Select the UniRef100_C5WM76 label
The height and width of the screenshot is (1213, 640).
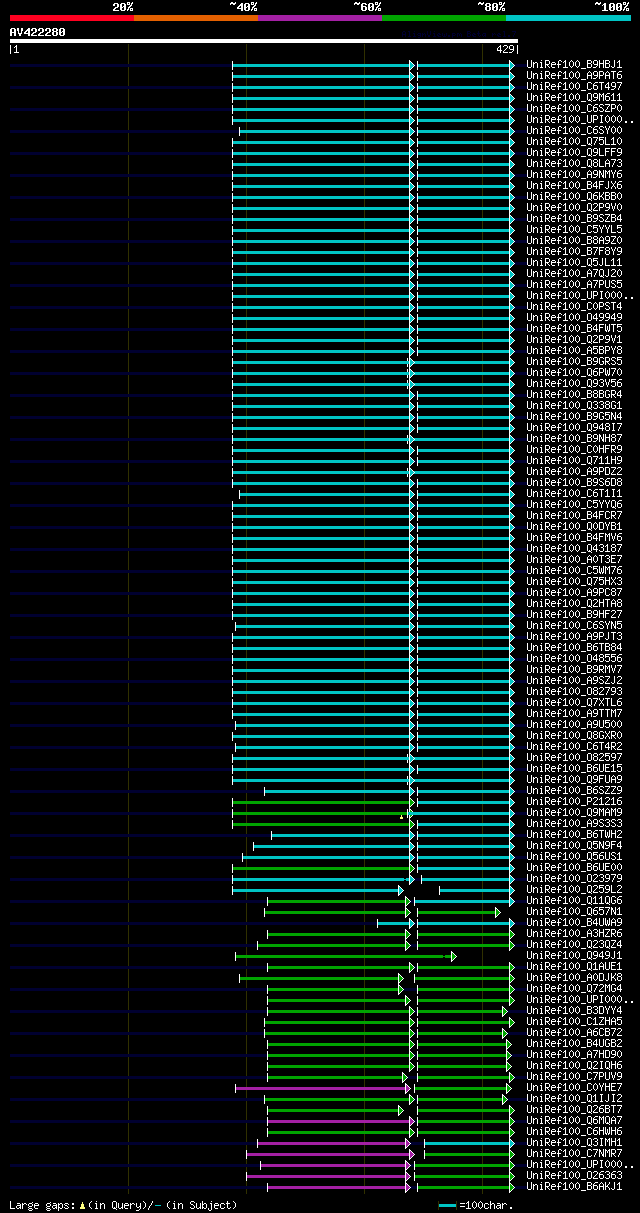(x=574, y=570)
